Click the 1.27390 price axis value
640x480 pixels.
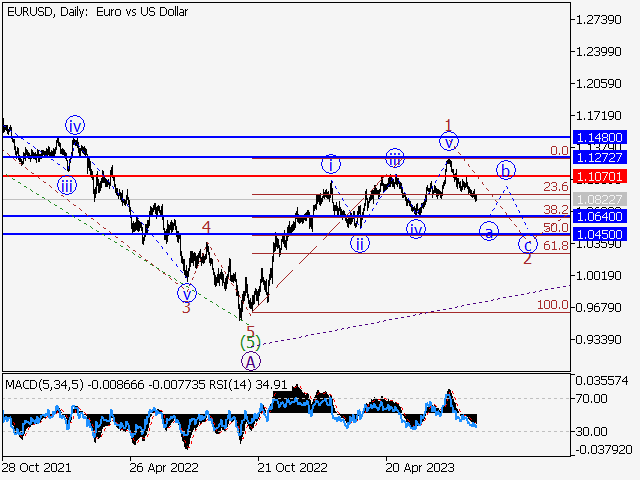(x=598, y=20)
